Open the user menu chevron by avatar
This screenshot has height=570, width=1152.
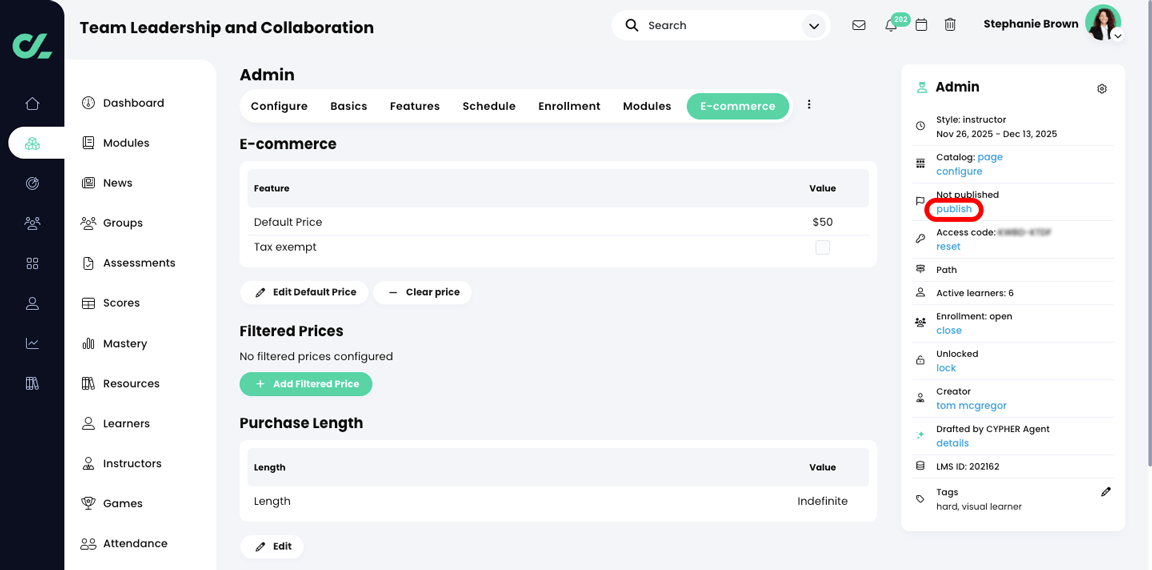tap(1117, 35)
